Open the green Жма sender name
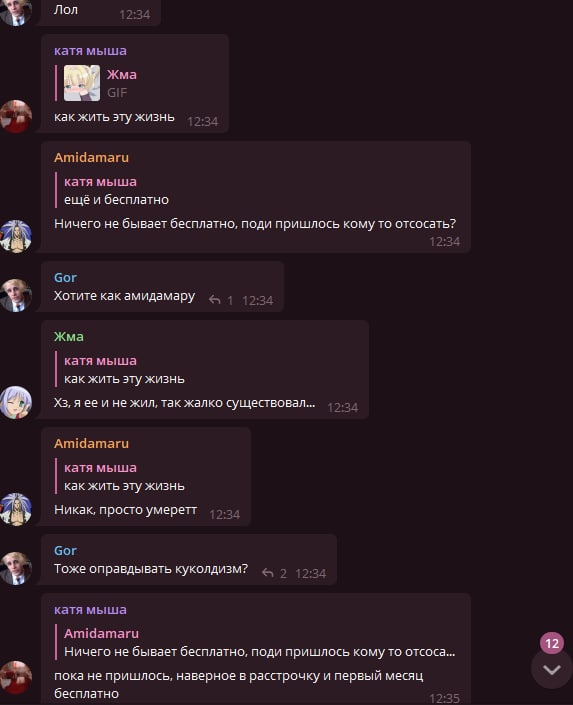 coord(69,336)
